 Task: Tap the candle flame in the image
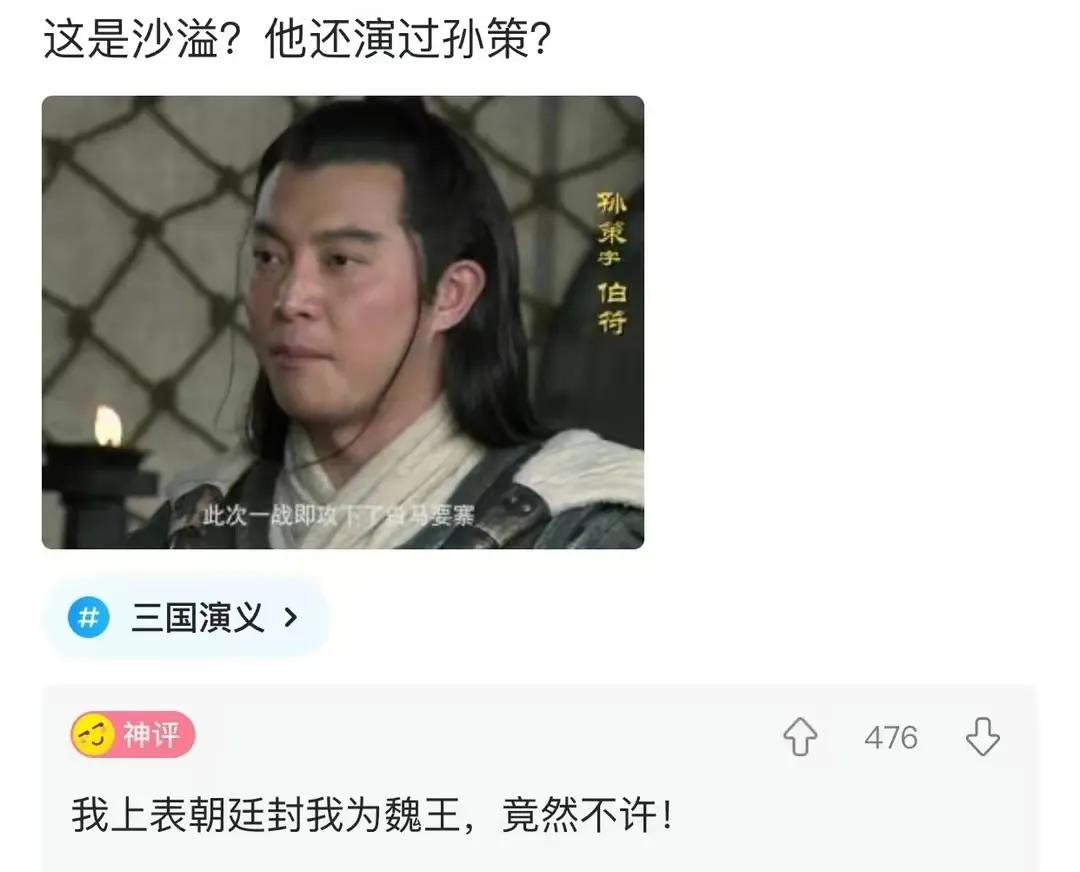click(108, 426)
